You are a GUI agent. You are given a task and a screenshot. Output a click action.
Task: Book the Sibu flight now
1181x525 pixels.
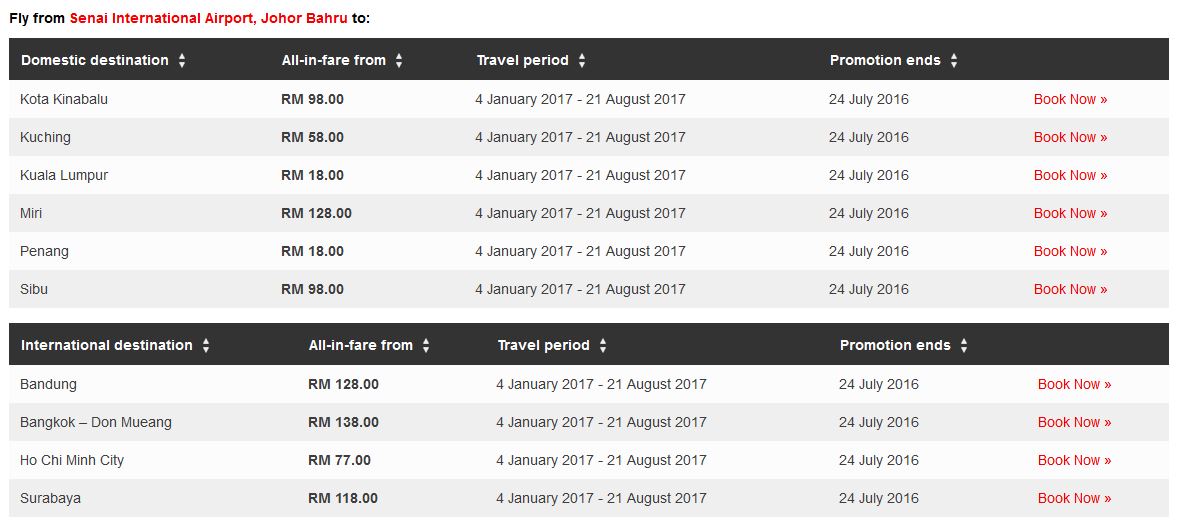click(x=1070, y=289)
